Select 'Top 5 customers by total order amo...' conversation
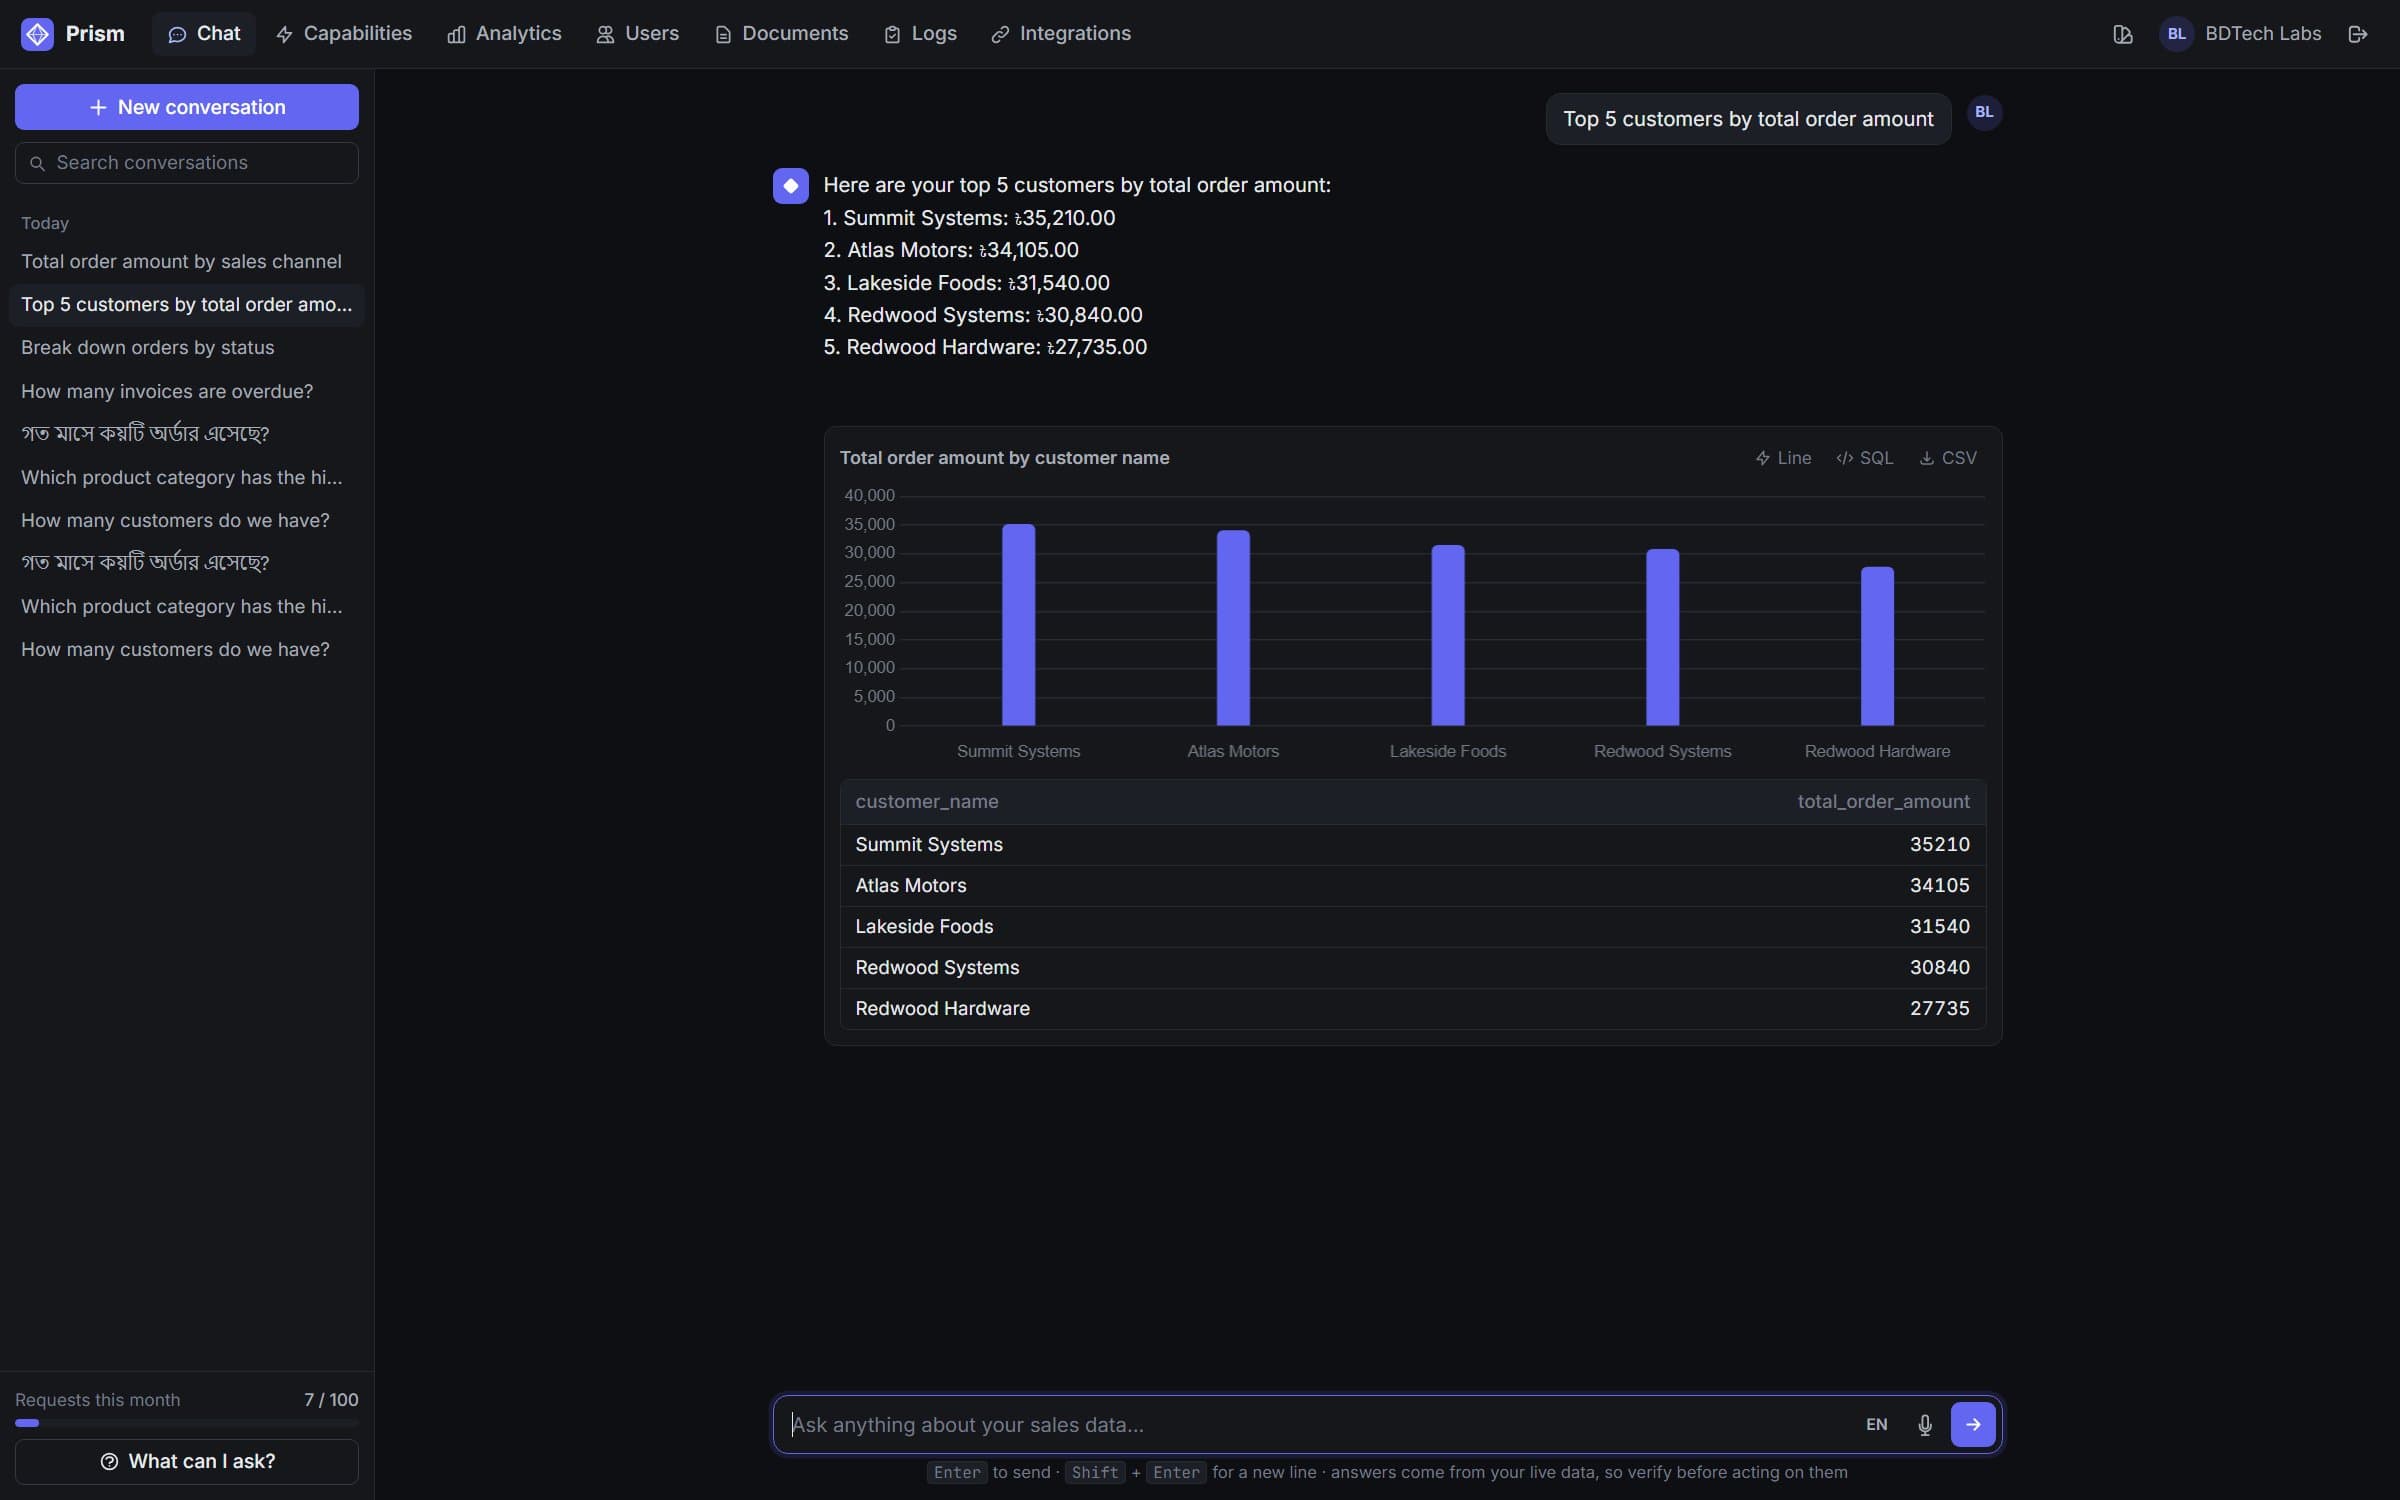This screenshot has width=2400, height=1500. tap(187, 305)
